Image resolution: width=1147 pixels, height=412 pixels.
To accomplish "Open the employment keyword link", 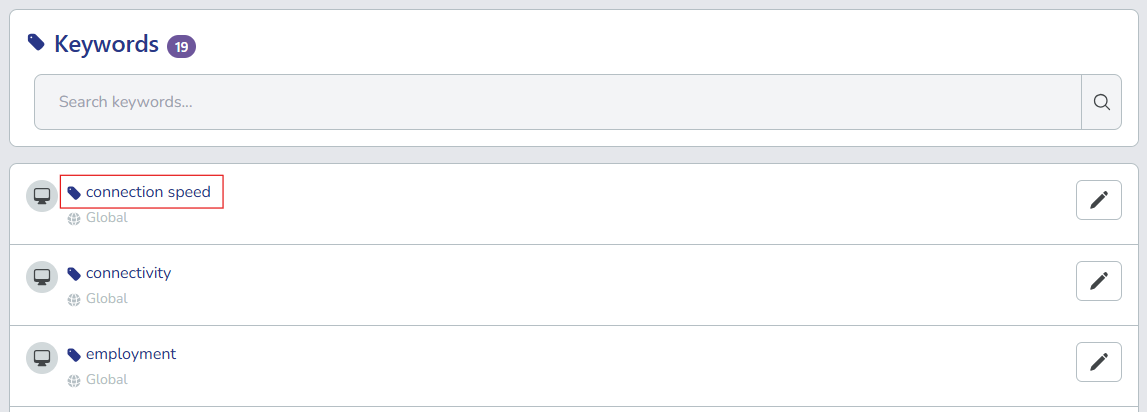I will (x=131, y=354).
